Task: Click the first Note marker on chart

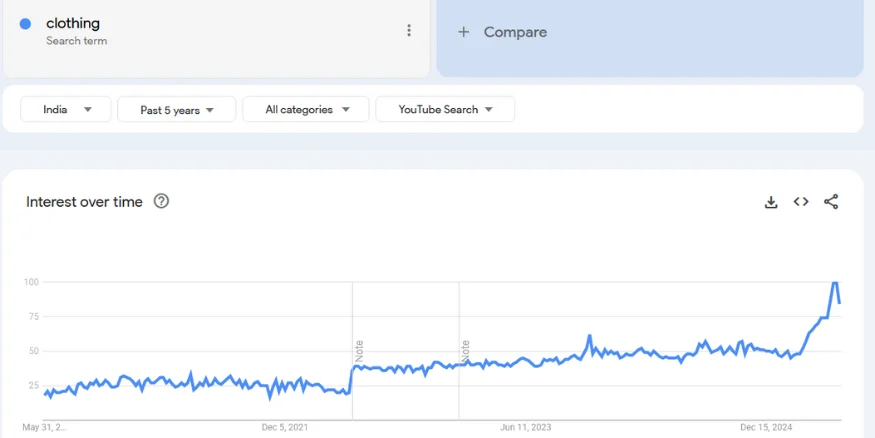Action: tap(359, 350)
